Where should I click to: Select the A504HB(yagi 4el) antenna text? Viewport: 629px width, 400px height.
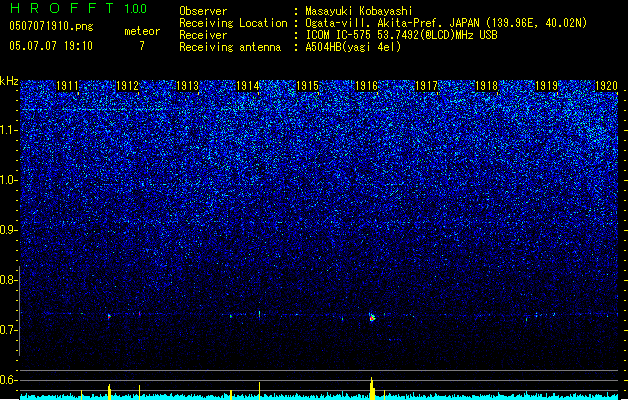[353, 47]
